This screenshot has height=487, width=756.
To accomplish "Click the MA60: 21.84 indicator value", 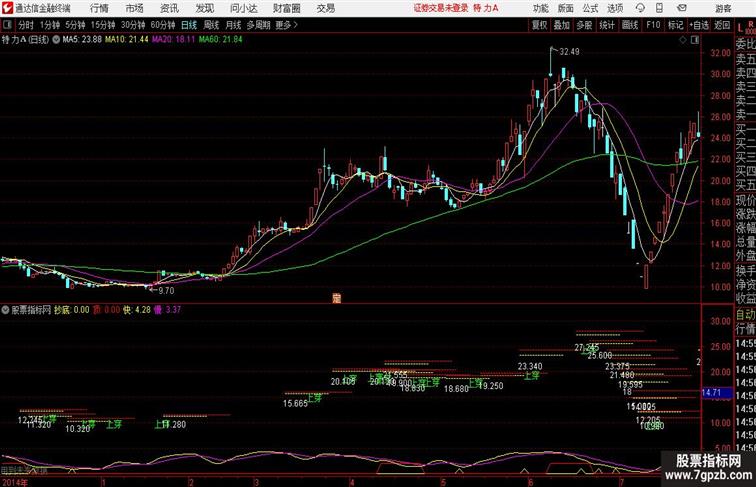I will click(220, 40).
